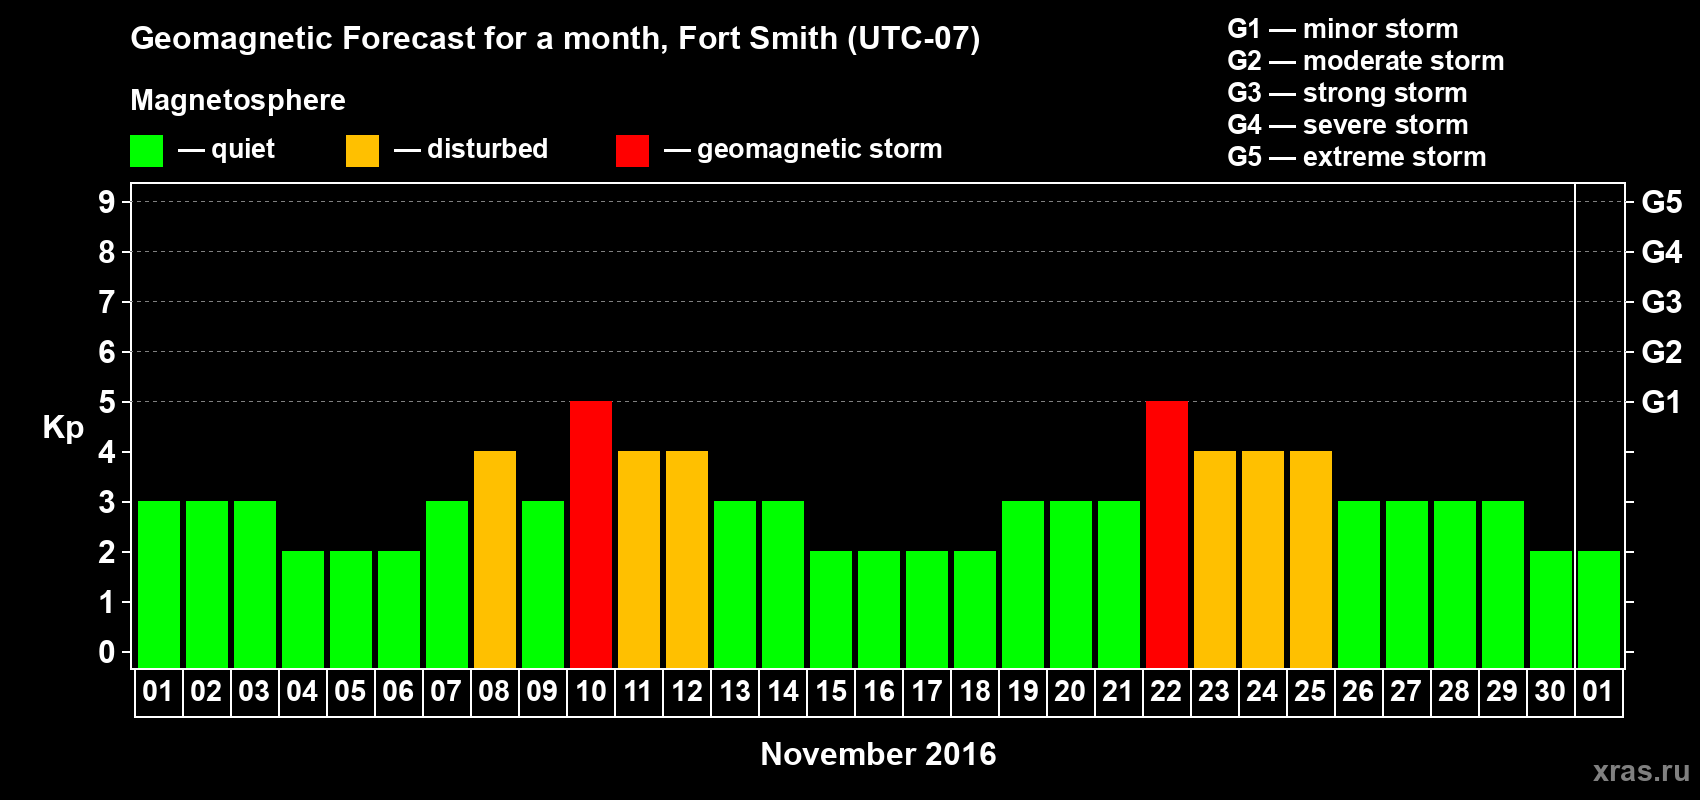Click the green bar for day 09
The width and height of the screenshot is (1700, 800).
pyautogui.click(x=543, y=584)
